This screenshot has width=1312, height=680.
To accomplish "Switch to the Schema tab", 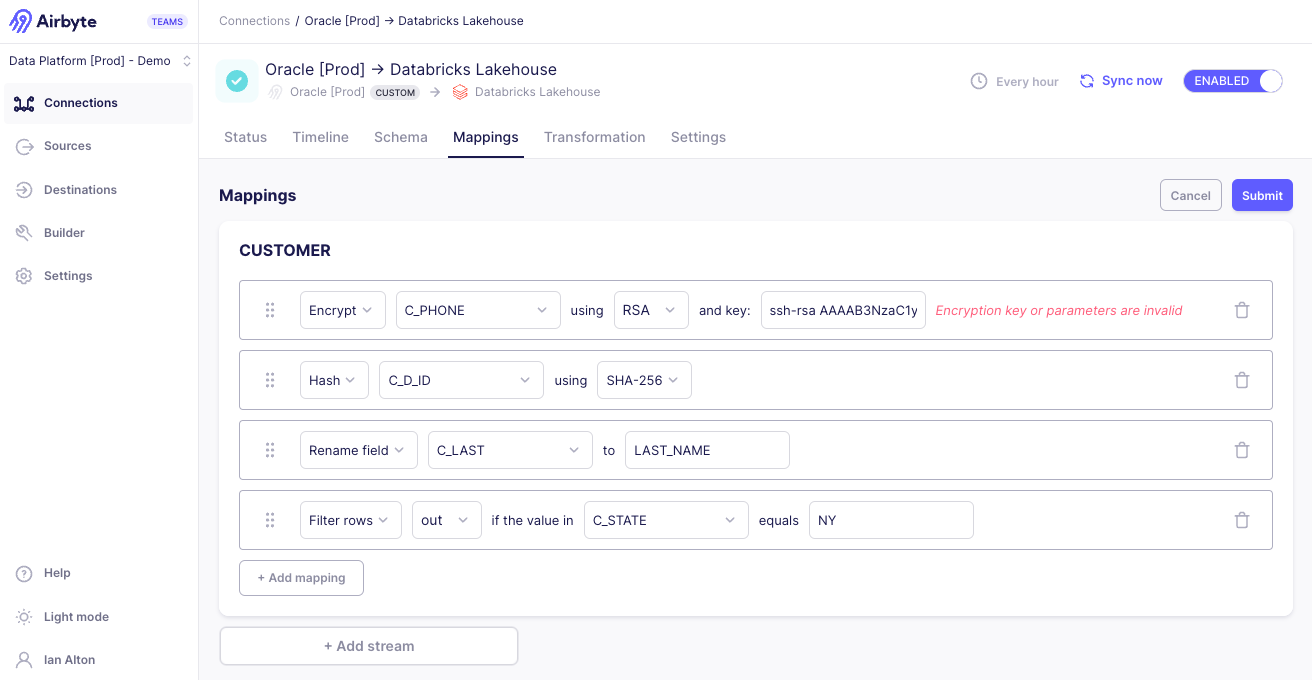I will coord(401,137).
